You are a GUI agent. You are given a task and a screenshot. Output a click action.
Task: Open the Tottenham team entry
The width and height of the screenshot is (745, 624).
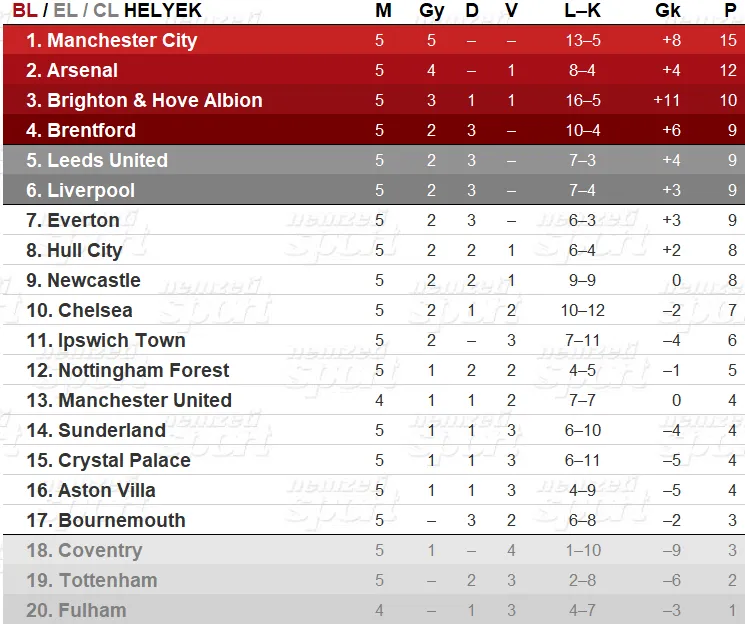(92, 580)
